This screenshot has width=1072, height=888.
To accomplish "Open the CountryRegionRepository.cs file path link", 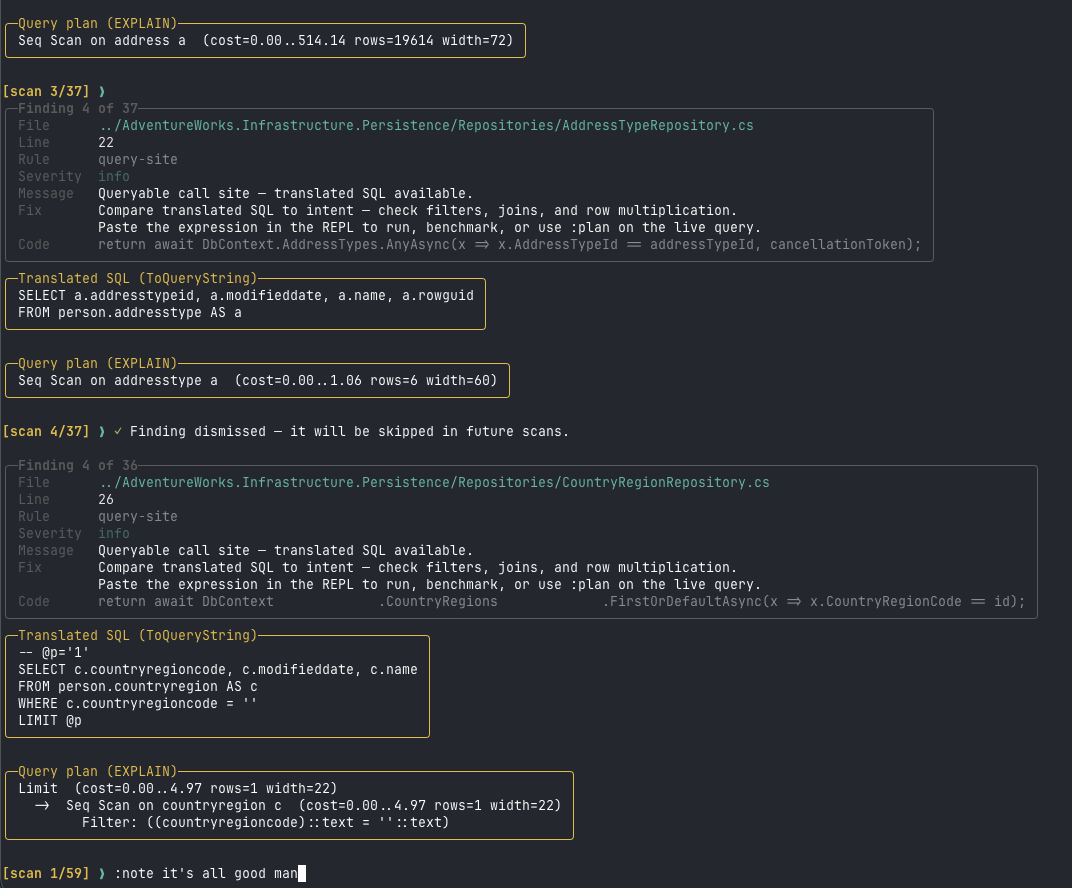I will (x=434, y=483).
